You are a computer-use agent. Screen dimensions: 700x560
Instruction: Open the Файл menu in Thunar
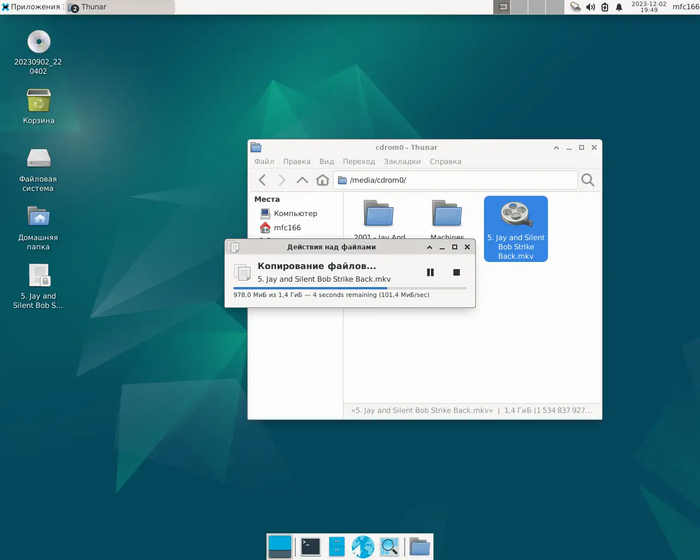[x=264, y=161]
